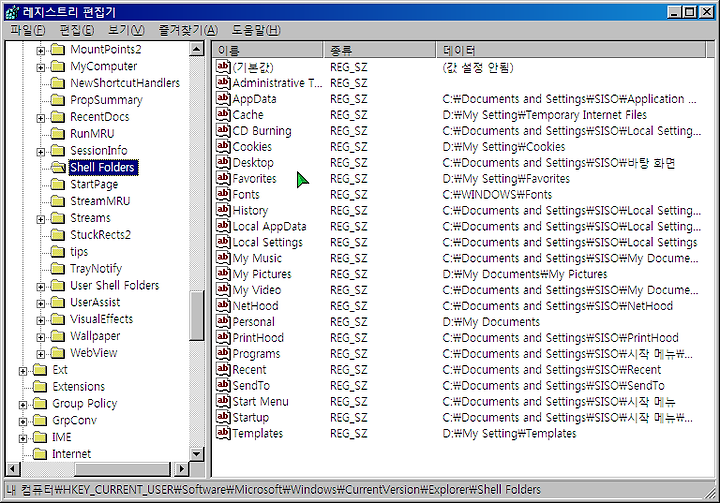Viewport: 720px width, 503px height.
Task: Click the tree pane scroll up arrow
Action: (x=197, y=49)
